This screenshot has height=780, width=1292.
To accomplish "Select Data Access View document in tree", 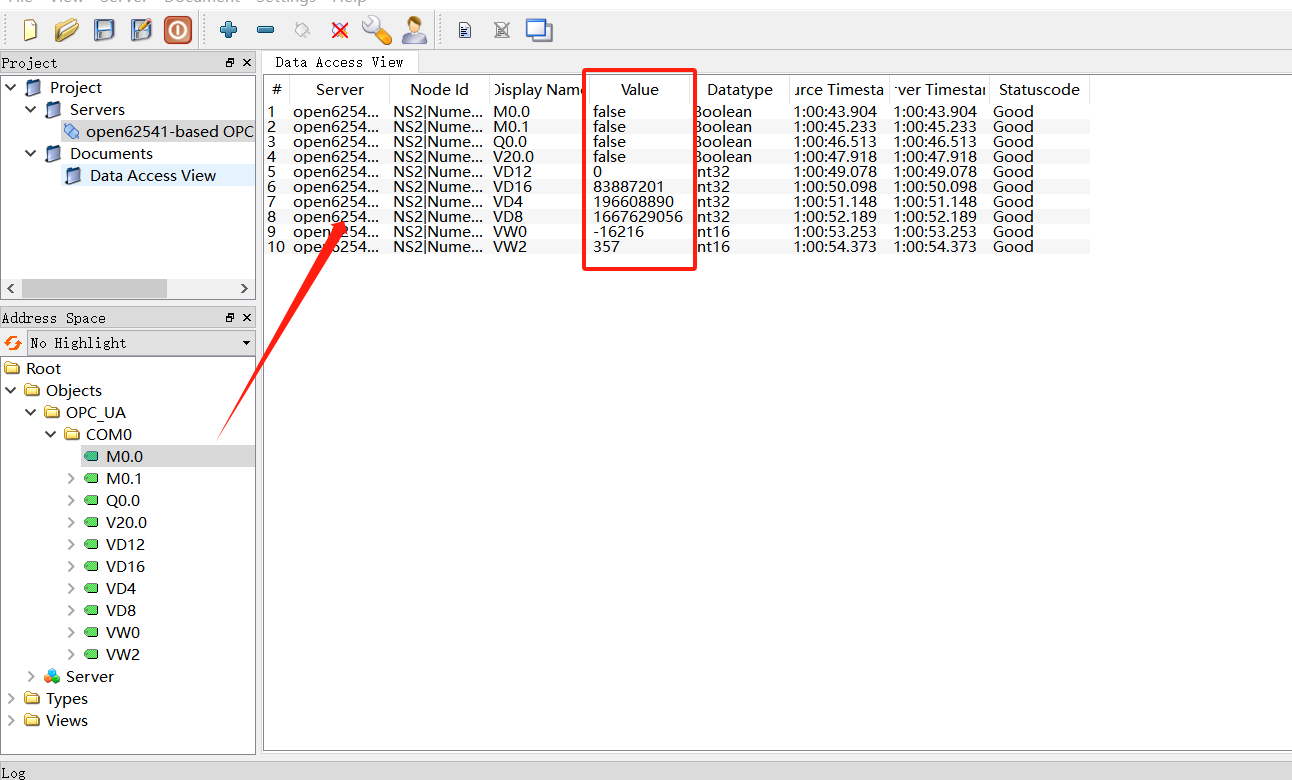I will [x=153, y=176].
